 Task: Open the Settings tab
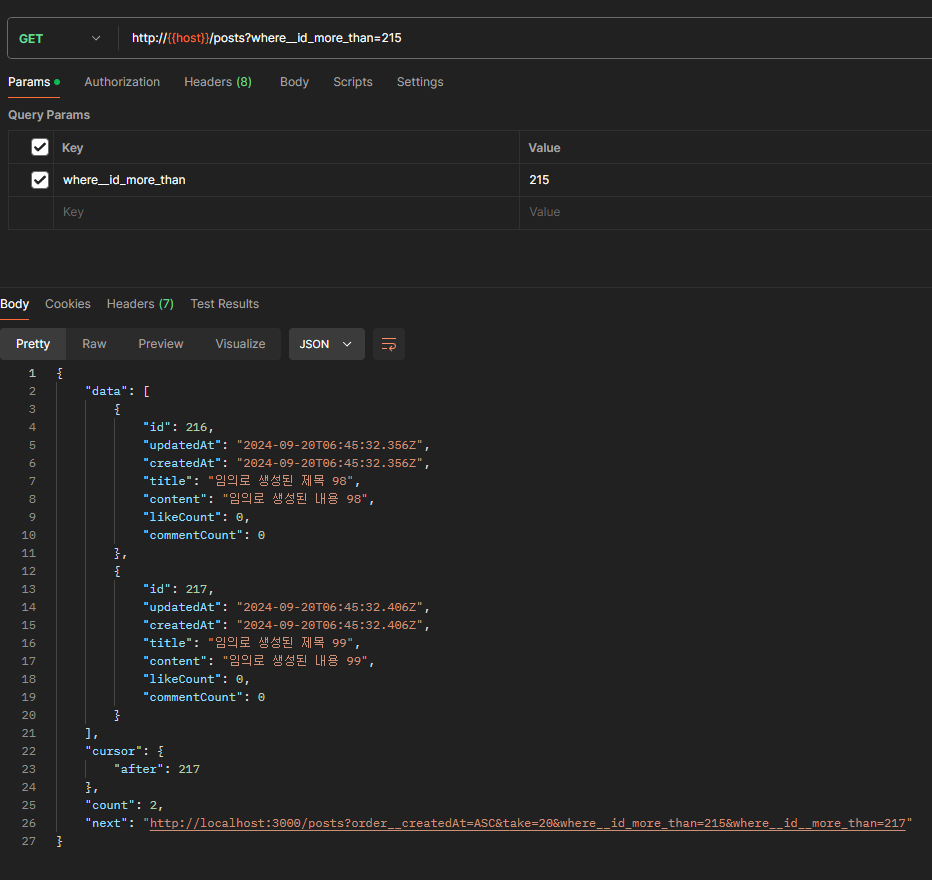(x=420, y=82)
